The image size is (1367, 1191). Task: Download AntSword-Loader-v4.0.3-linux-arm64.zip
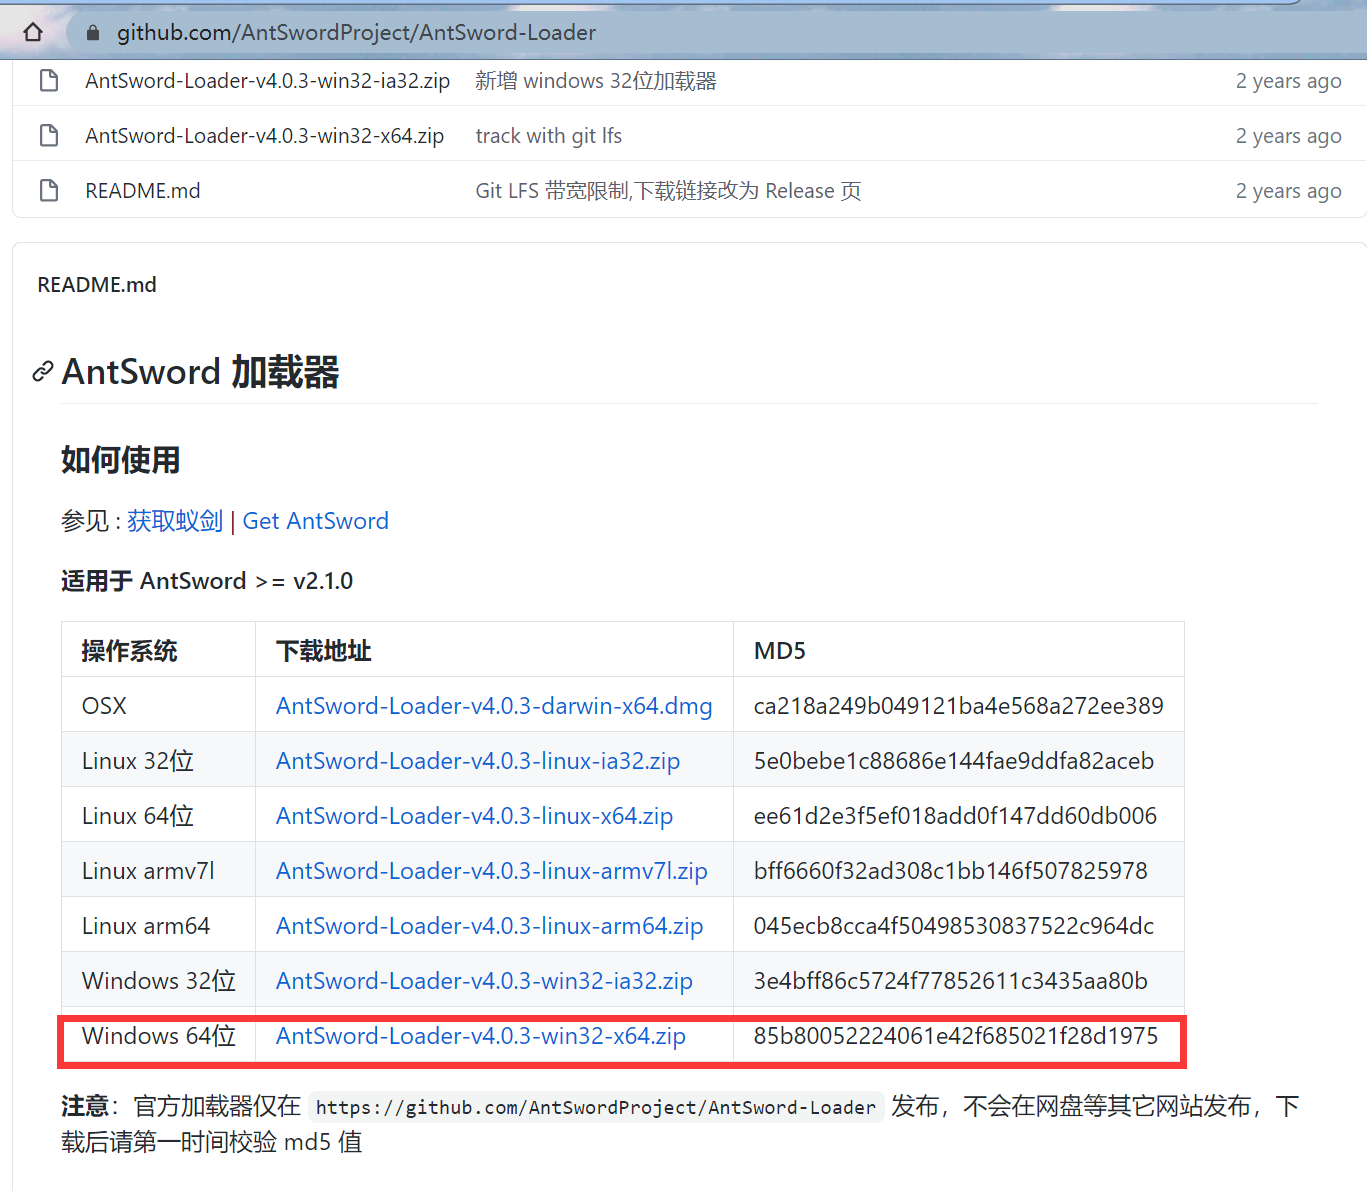[489, 926]
